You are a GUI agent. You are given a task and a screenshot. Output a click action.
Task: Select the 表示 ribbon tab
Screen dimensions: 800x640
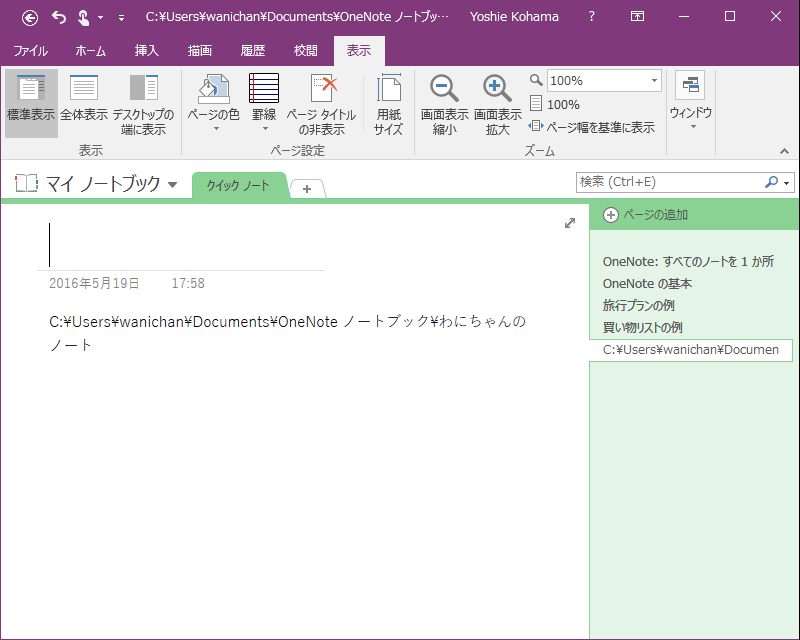click(x=359, y=51)
